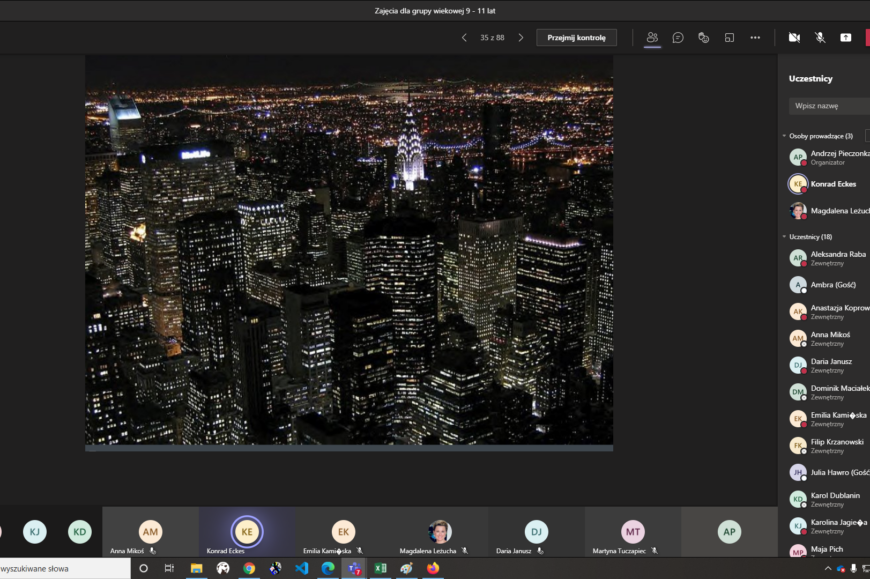Open the meeting chat icon
The height and width of the screenshot is (579, 870).
(677, 38)
